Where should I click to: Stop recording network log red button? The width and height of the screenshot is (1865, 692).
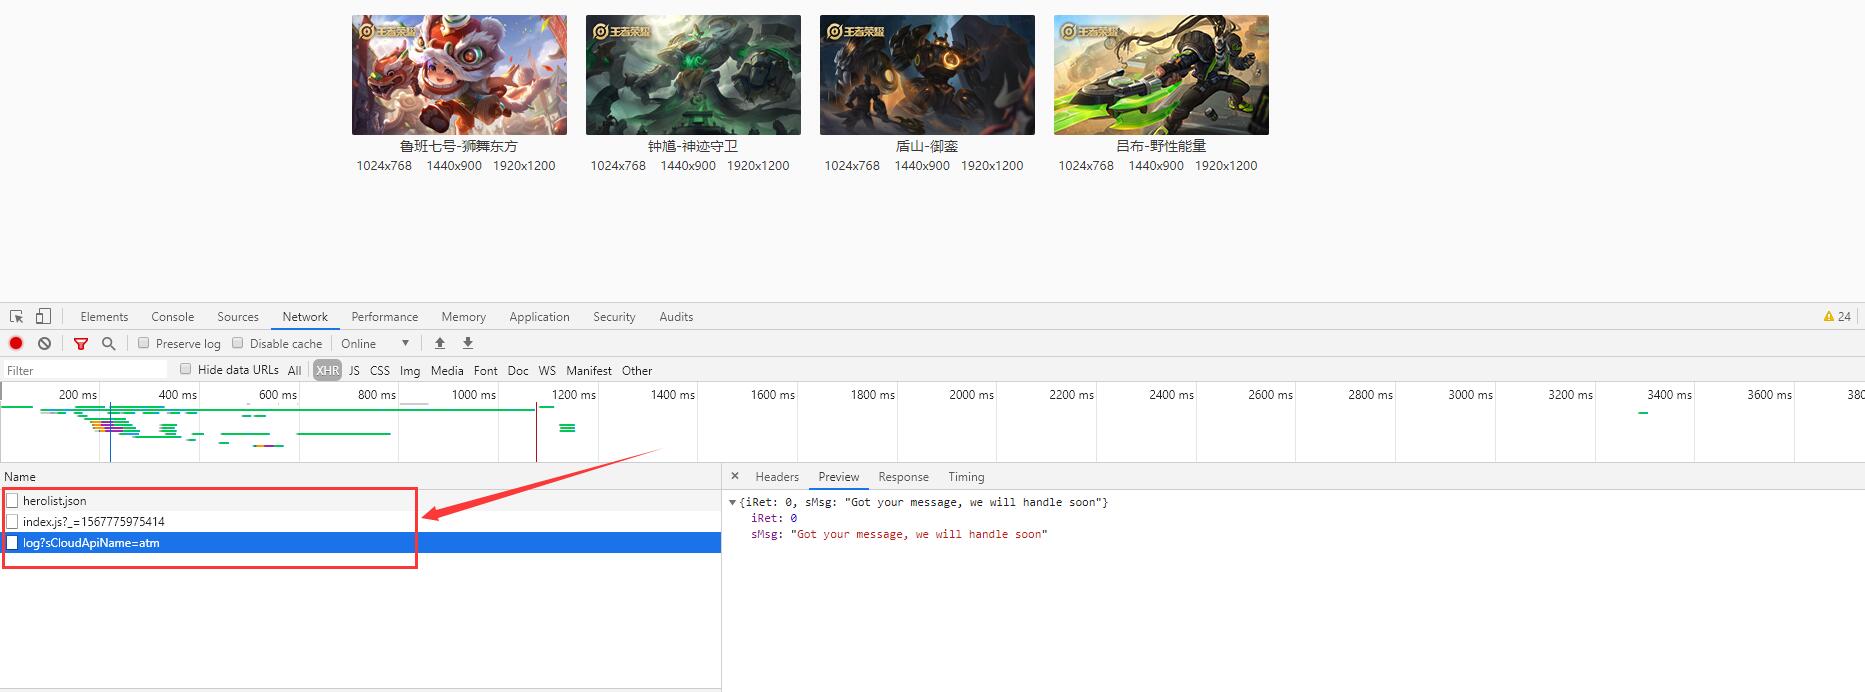coord(16,343)
